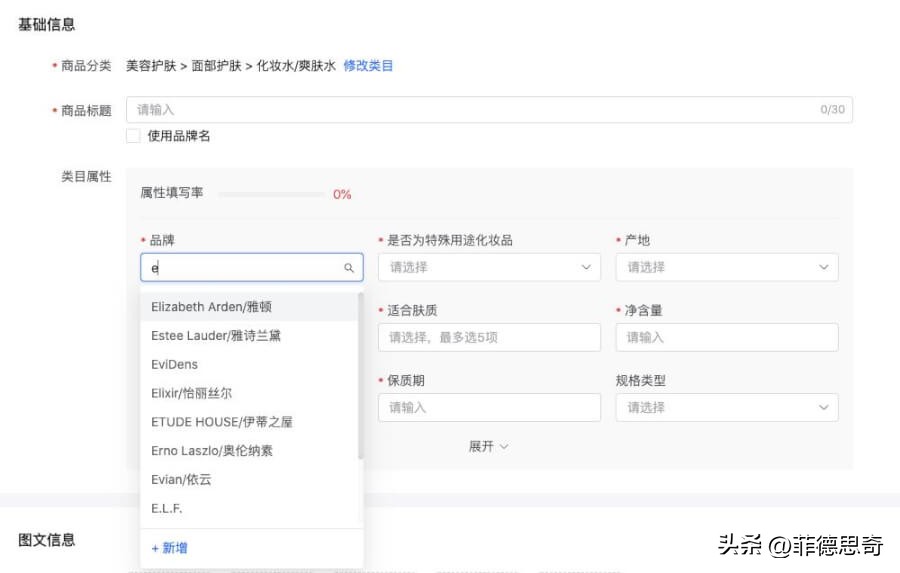Tick the 使用品牌名 checkbox

point(133,136)
